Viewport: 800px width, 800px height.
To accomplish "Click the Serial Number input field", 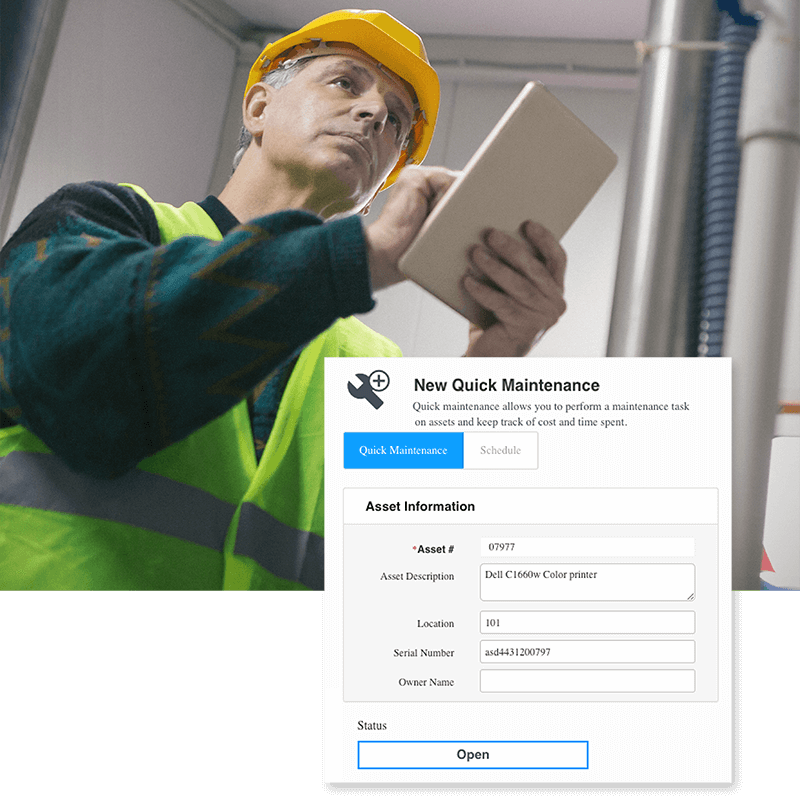I will [587, 652].
